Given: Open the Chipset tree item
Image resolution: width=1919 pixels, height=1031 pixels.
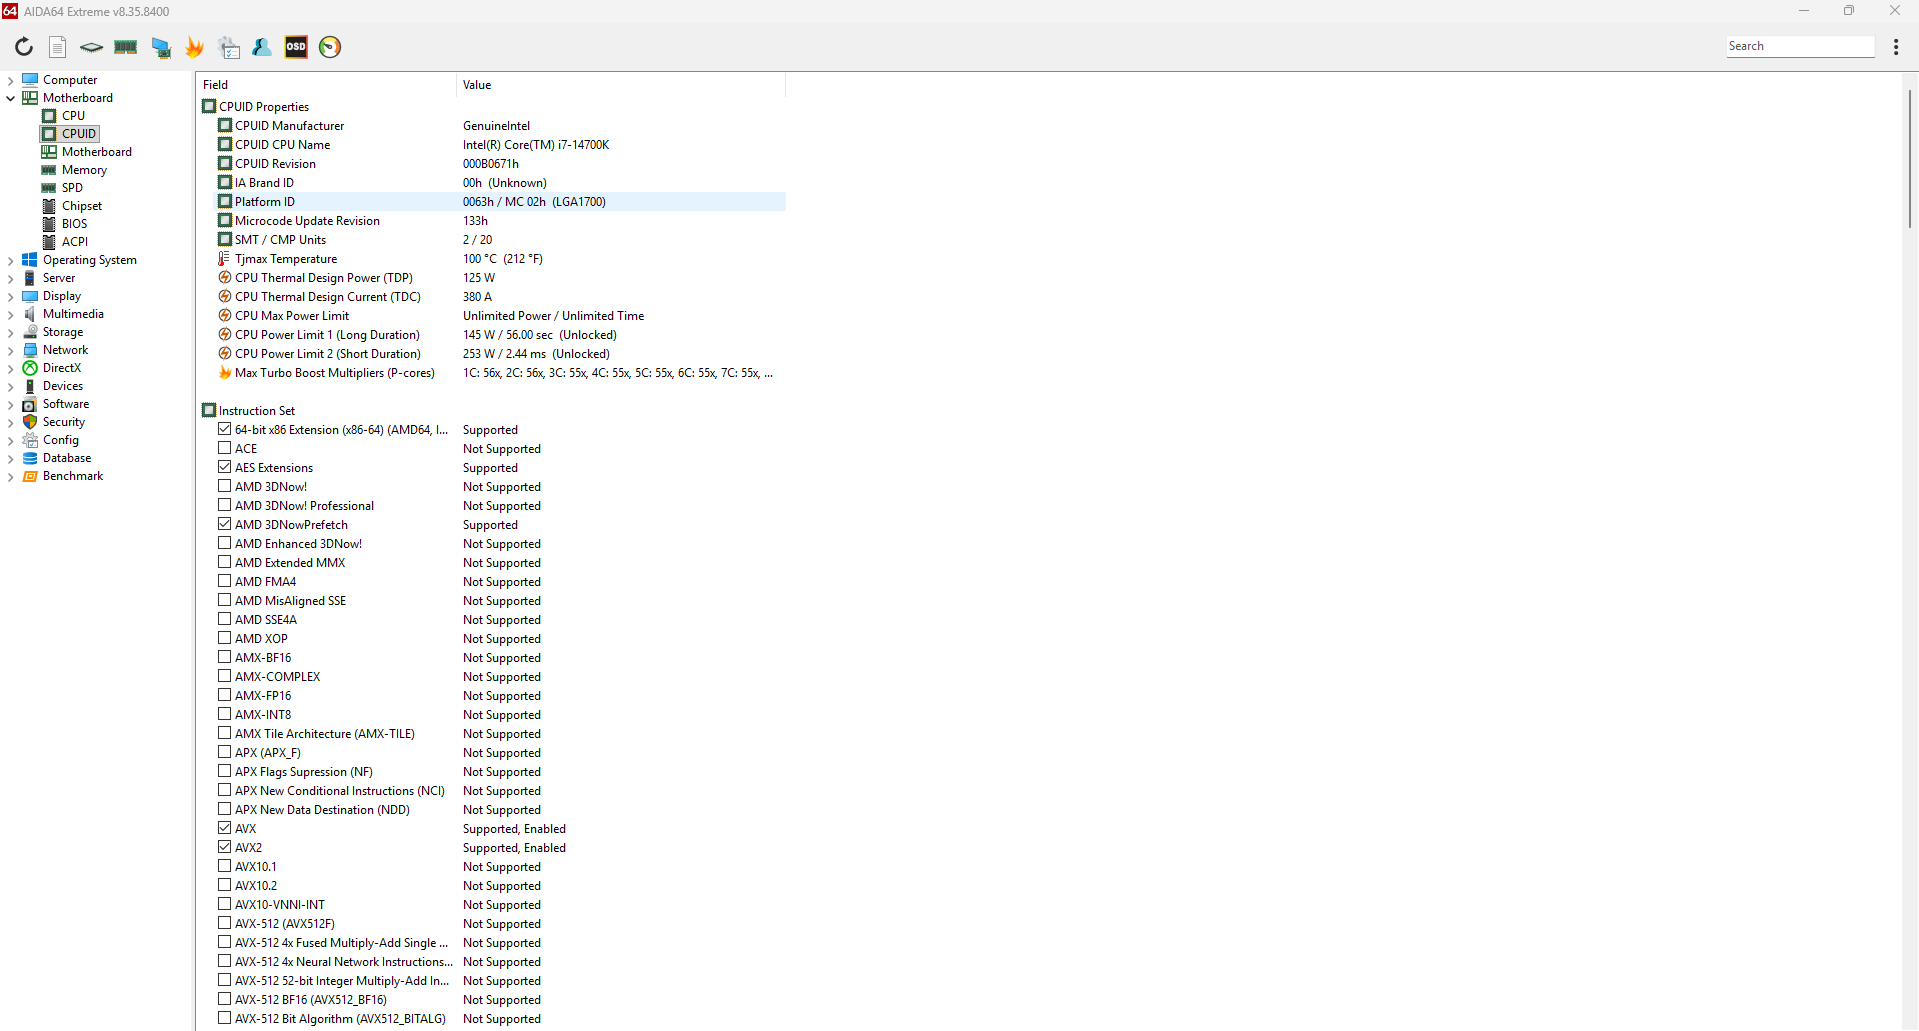Looking at the screenshot, I should (x=81, y=206).
